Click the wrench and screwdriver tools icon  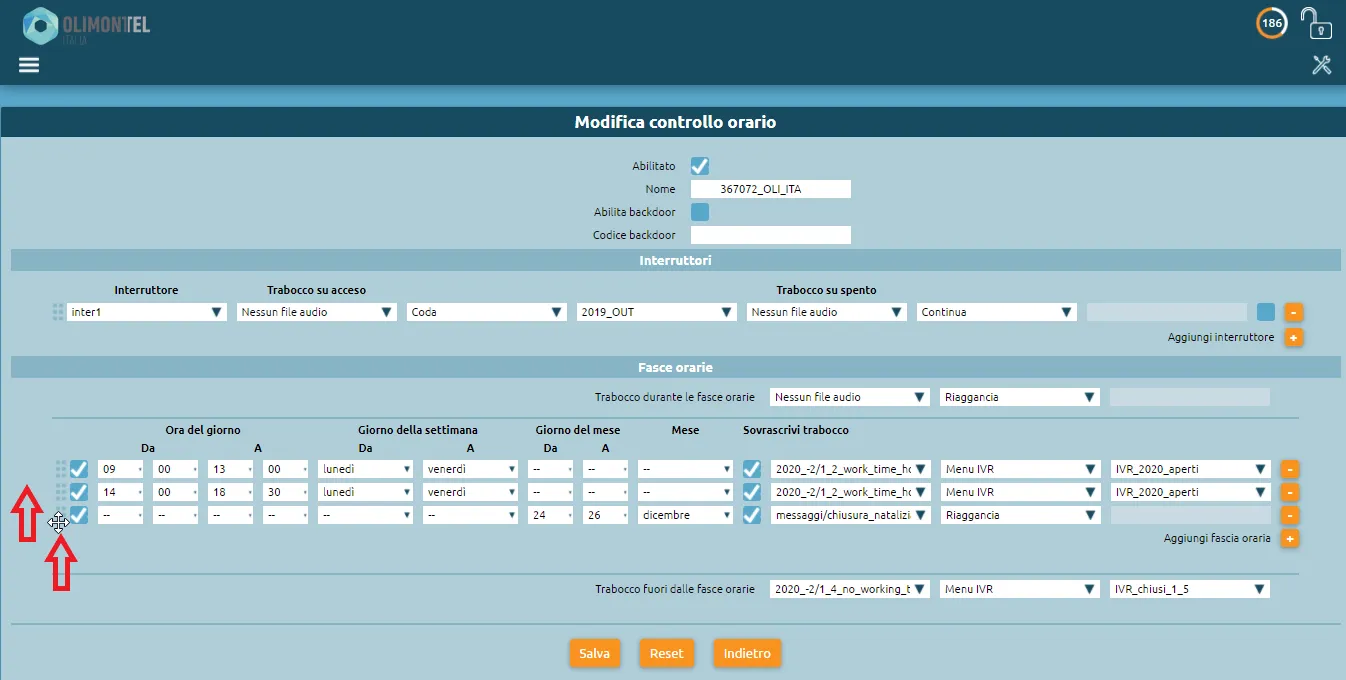point(1321,65)
